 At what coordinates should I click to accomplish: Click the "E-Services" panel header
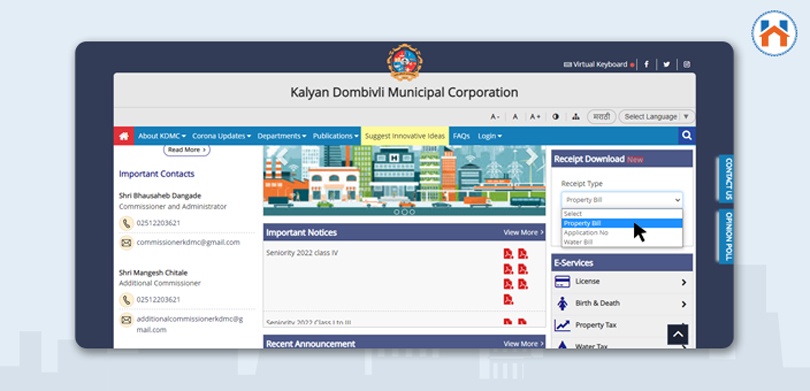(622, 263)
